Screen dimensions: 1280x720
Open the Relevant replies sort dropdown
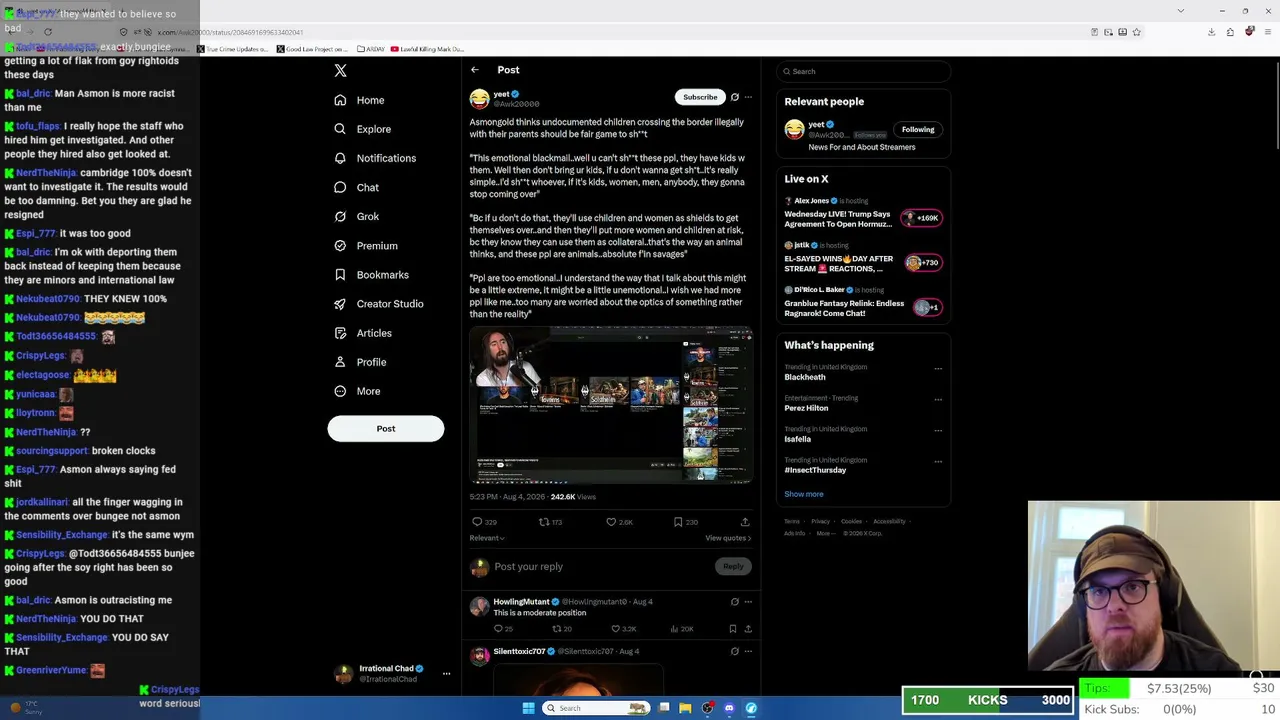(x=487, y=538)
